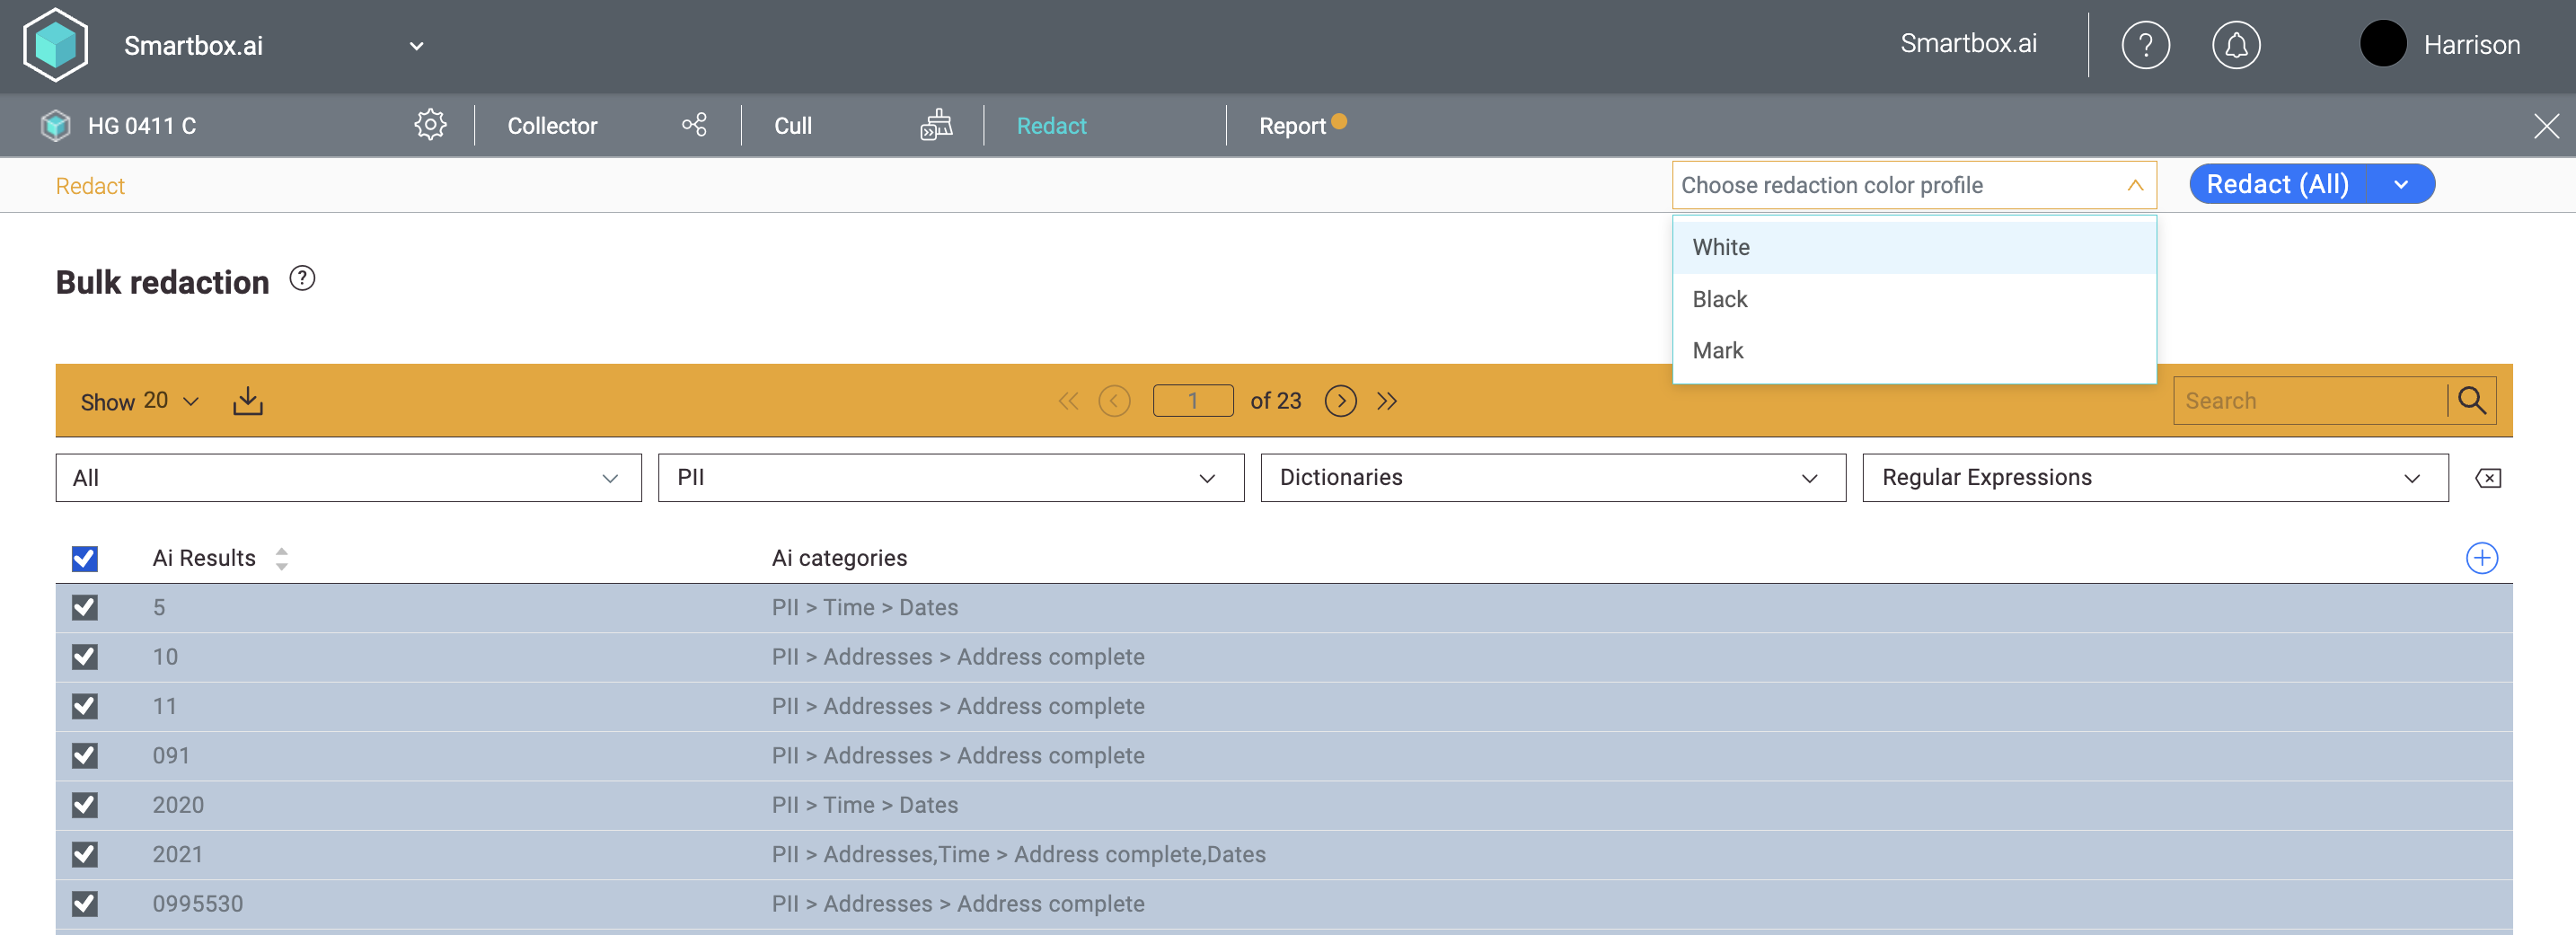Open the Regular Expressions filter dropdown
Viewport: 2576px width, 935px height.
coord(2155,478)
